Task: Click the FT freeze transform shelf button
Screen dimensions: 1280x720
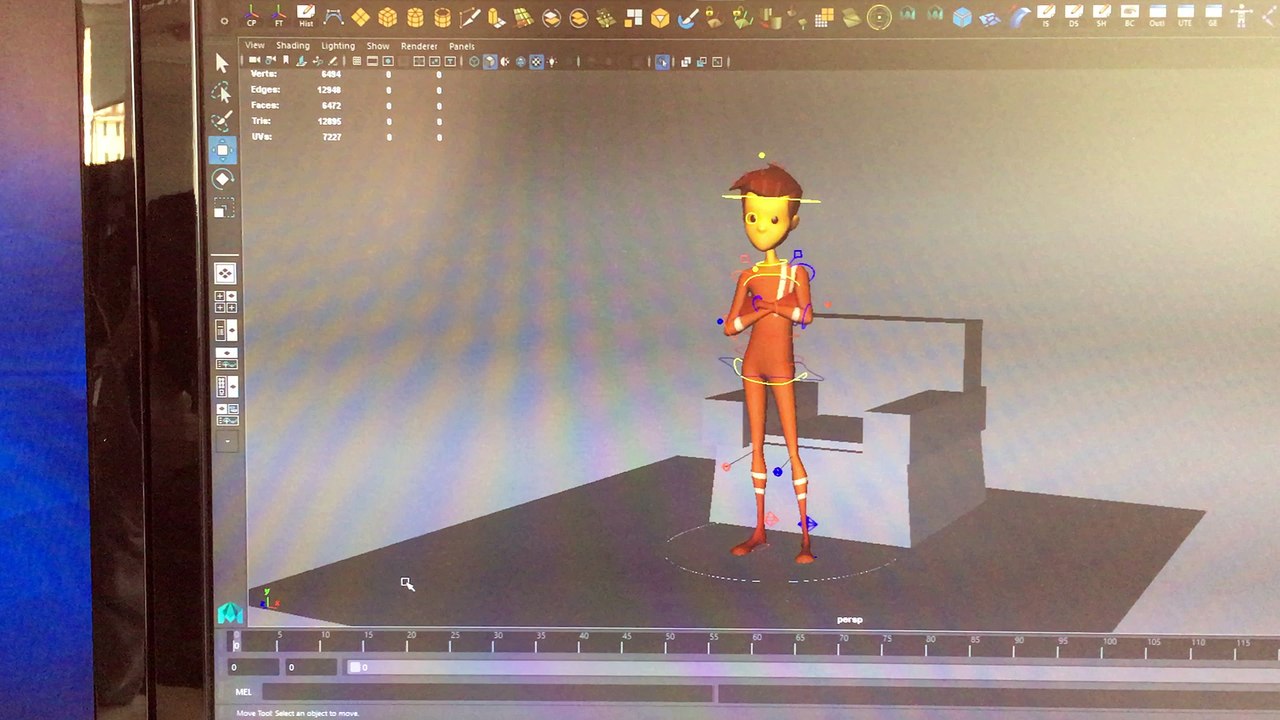Action: (278, 16)
